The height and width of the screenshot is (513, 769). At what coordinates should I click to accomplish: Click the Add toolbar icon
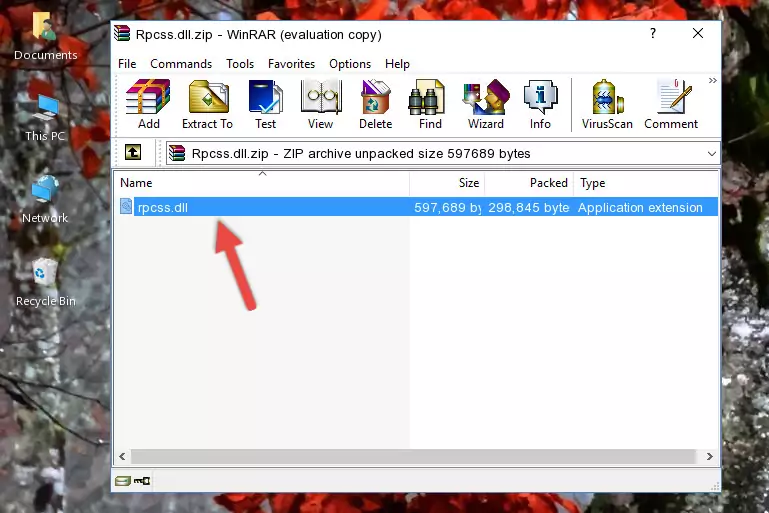(148, 104)
